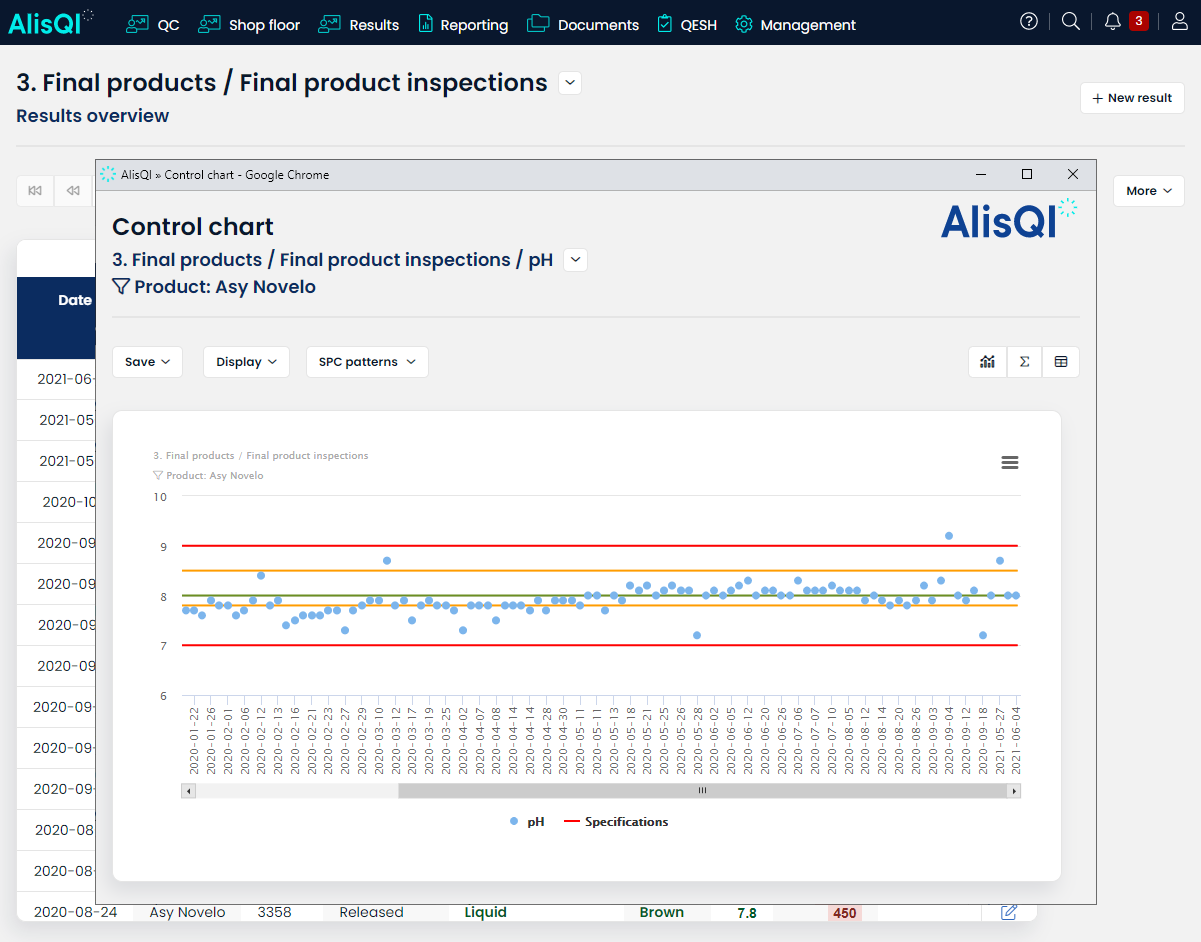The height and width of the screenshot is (942, 1201).
Task: Edit the 2020-08-24 result via pencil icon
Action: [1008, 912]
